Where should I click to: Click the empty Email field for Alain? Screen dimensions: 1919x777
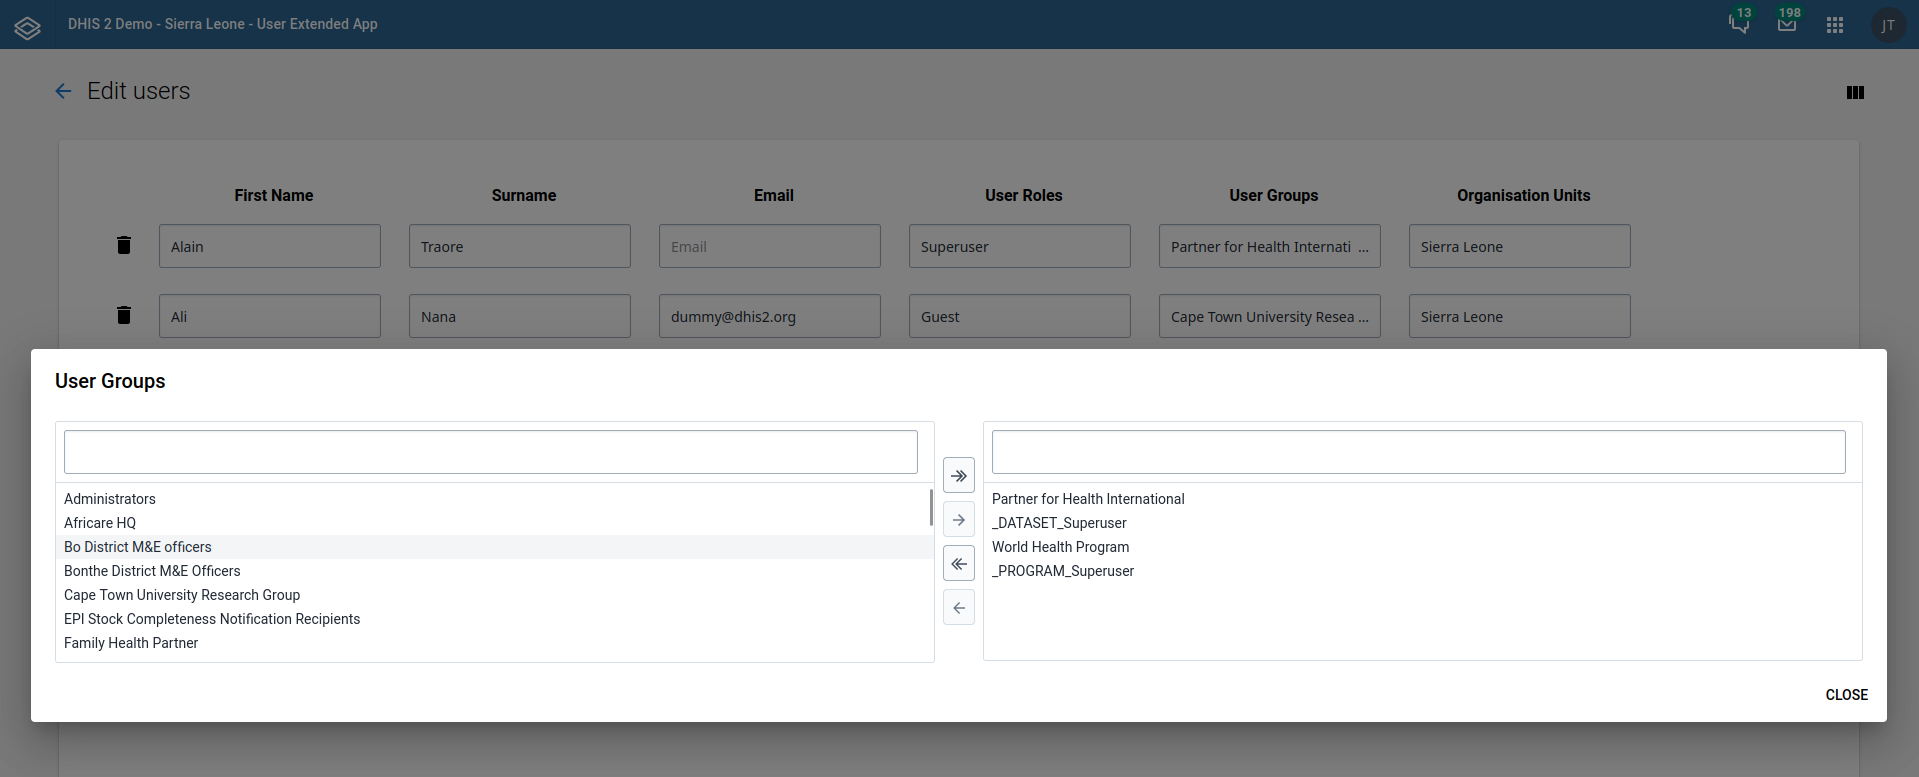(x=770, y=246)
